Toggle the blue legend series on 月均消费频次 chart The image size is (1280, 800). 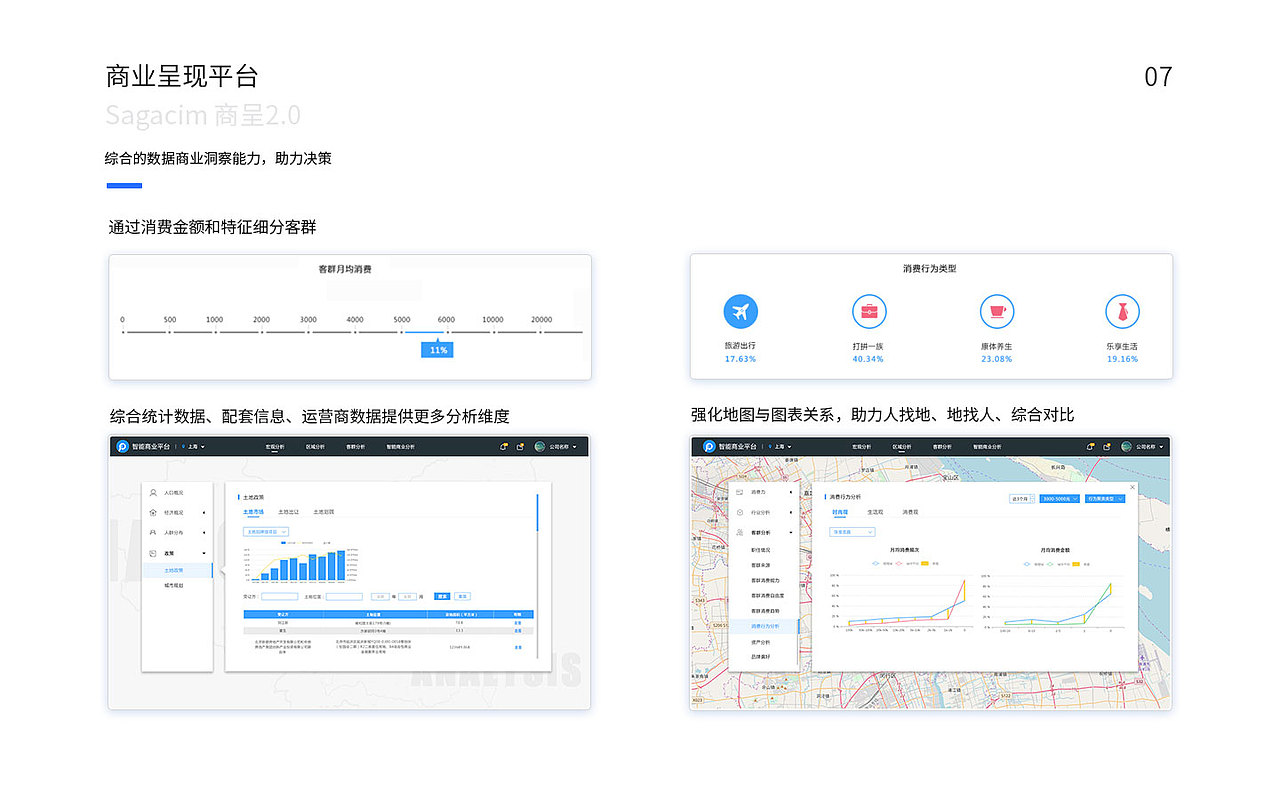[x=875, y=563]
